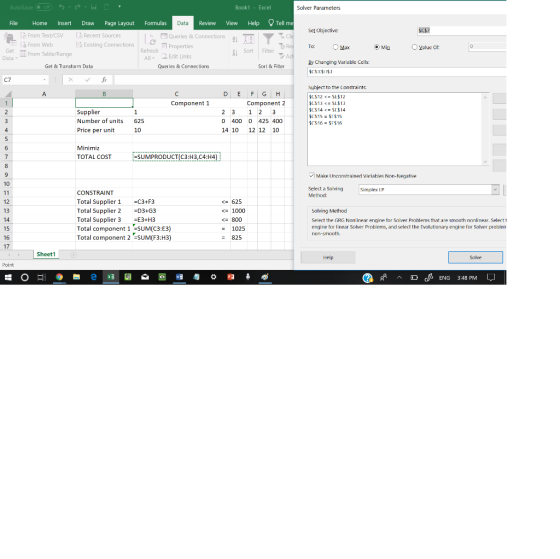
Task: Toggle the AutoSave switch
Action: (x=44, y=7)
